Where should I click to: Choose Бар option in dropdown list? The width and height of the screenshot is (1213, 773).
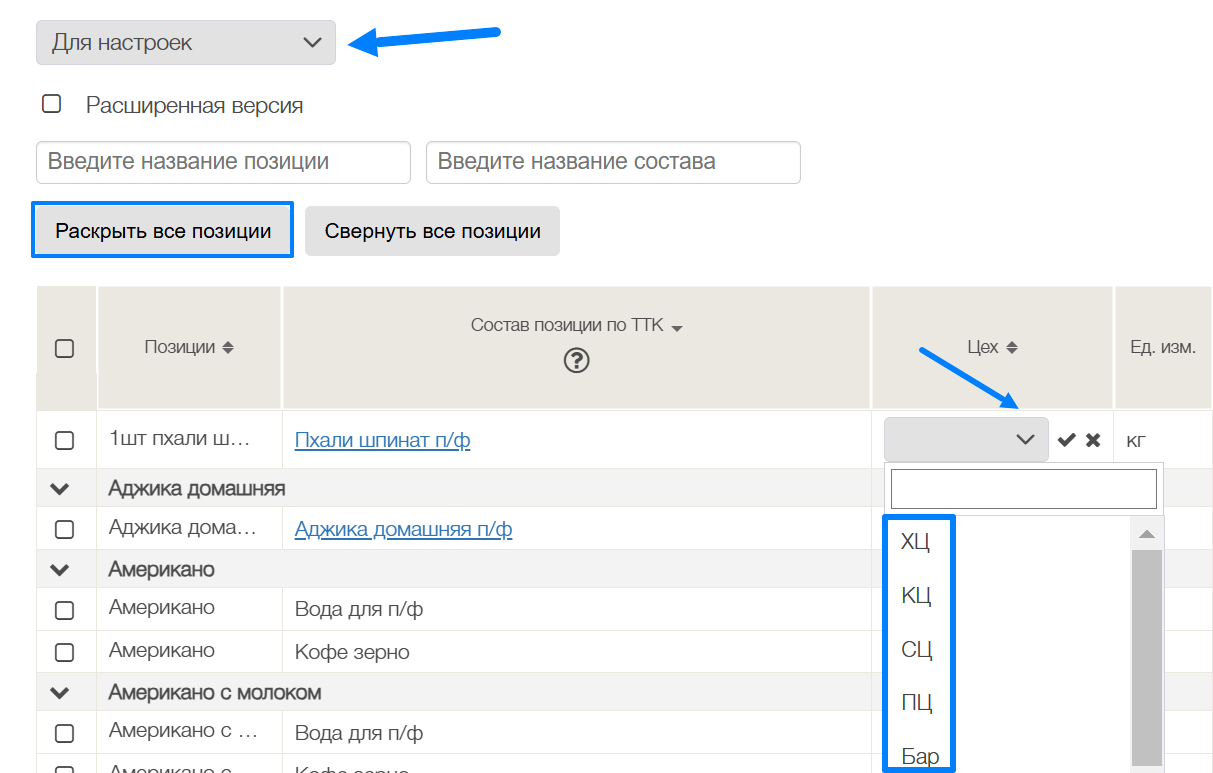pos(919,756)
